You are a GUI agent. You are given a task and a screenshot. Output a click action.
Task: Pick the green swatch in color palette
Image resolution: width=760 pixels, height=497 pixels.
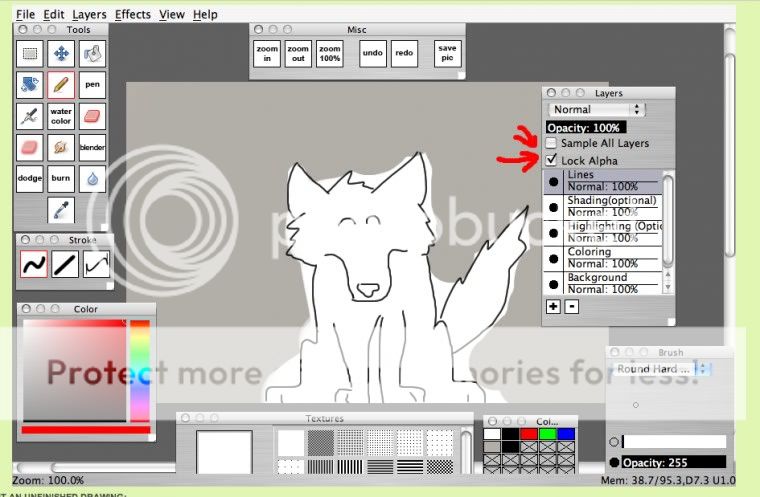546,434
